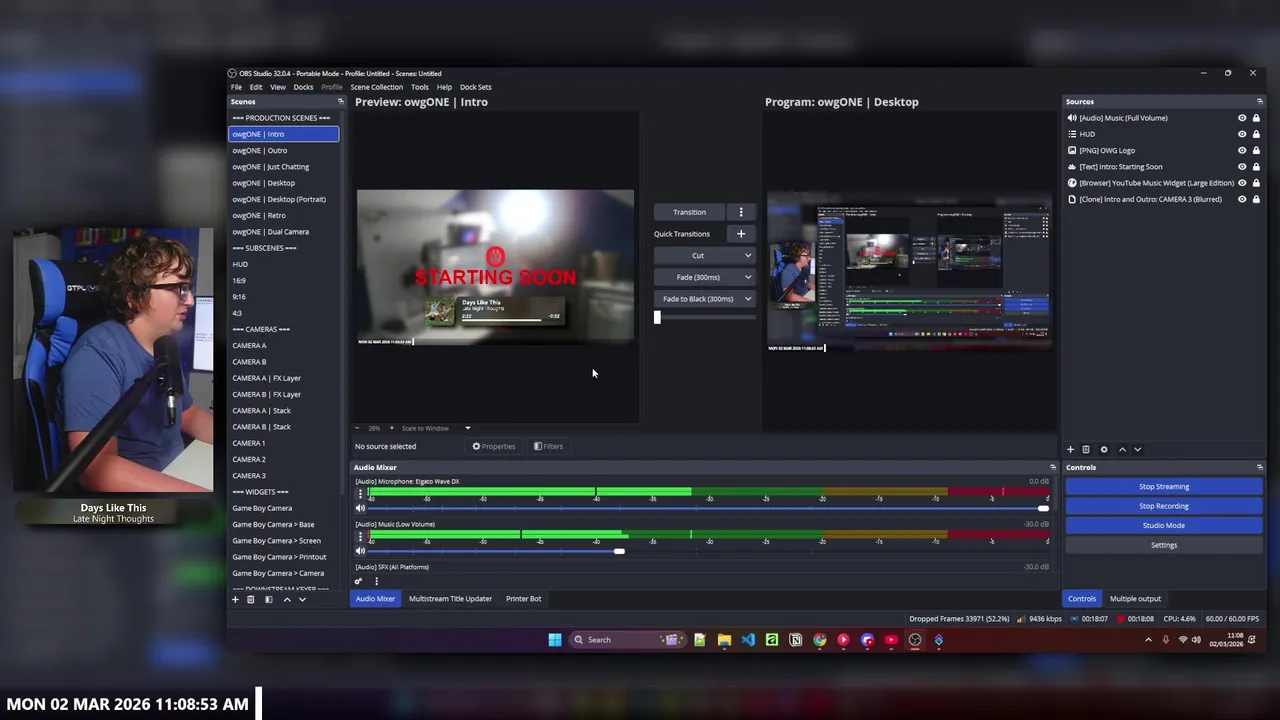
Task: Open Notion from taskbar
Action: 796,640
